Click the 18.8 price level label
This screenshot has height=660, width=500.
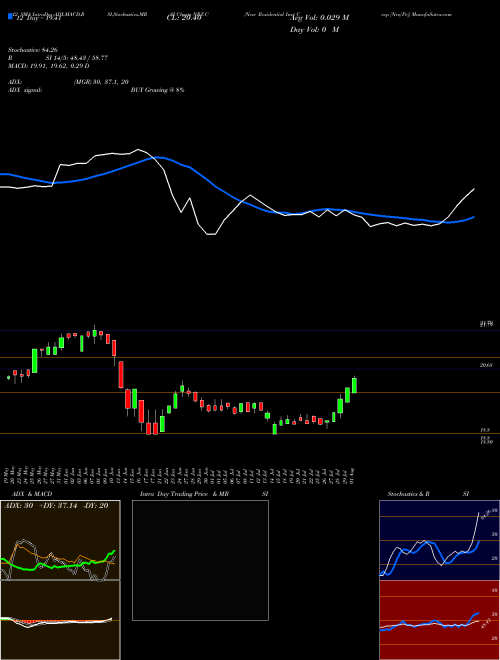[485, 430]
